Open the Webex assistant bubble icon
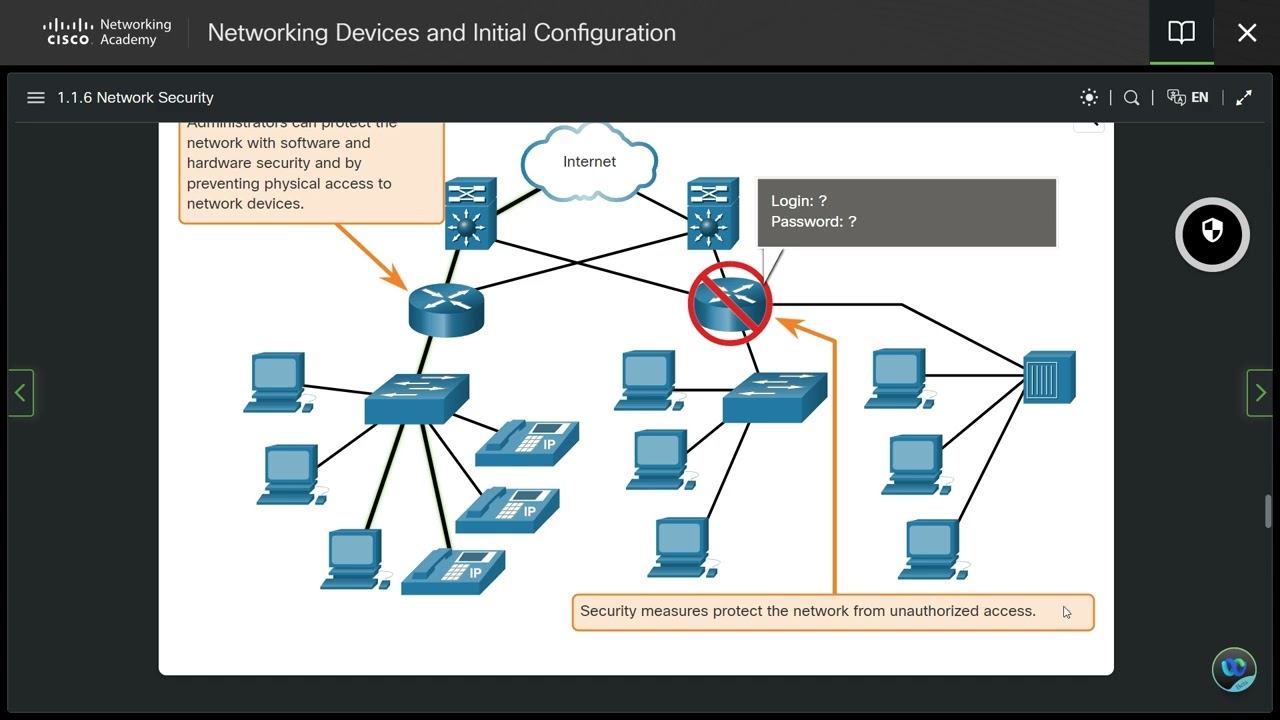The height and width of the screenshot is (720, 1280). pos(1234,669)
